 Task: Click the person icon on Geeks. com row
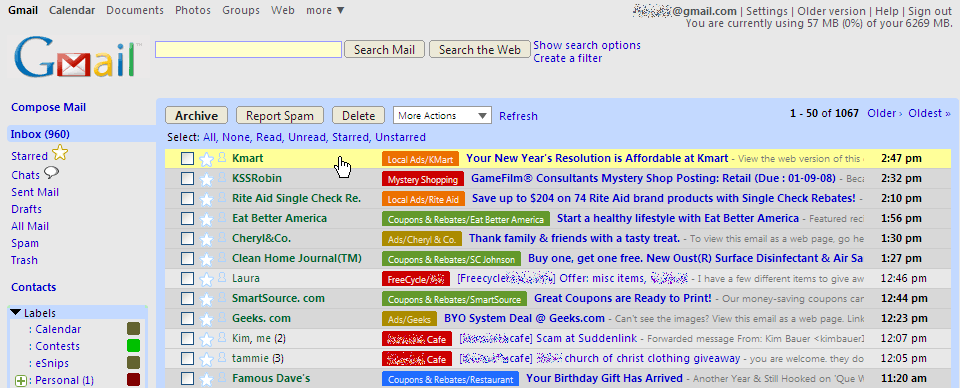point(222,318)
